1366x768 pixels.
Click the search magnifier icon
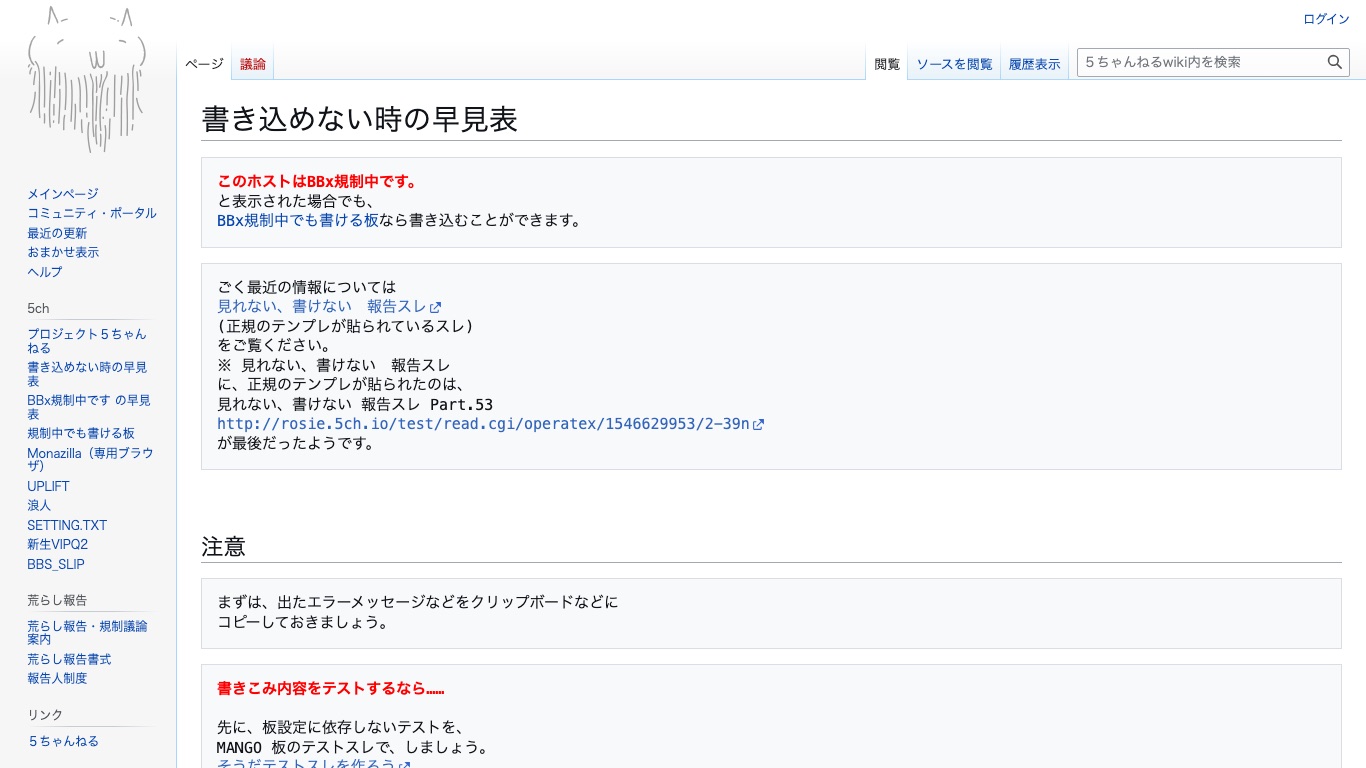click(x=1335, y=62)
